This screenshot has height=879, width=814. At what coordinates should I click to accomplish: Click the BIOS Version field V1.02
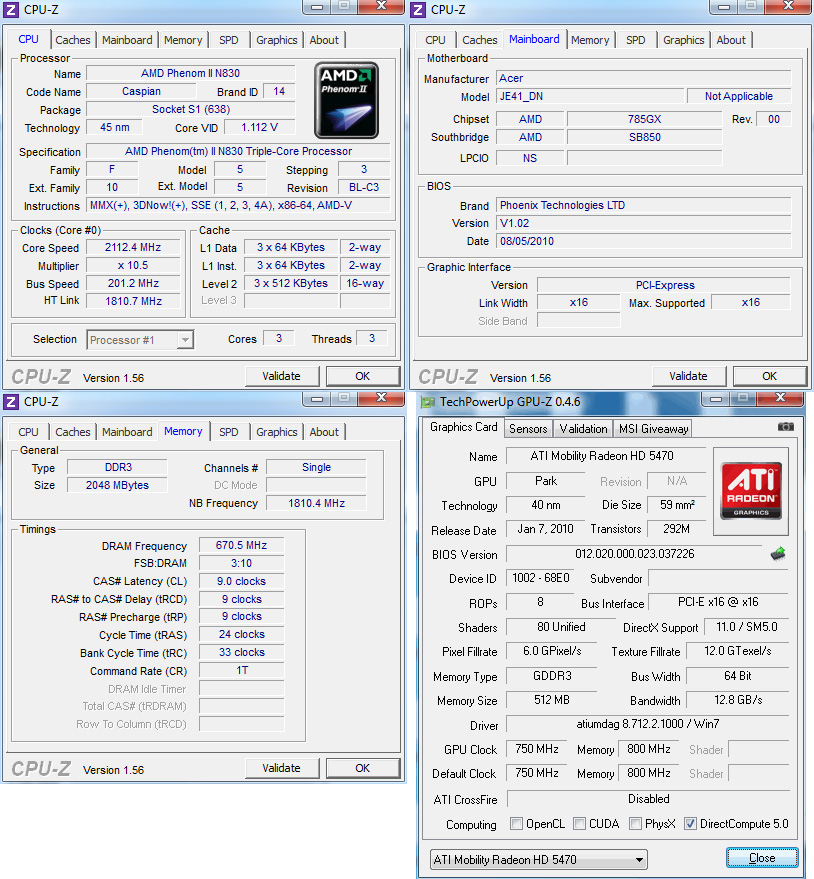644,223
